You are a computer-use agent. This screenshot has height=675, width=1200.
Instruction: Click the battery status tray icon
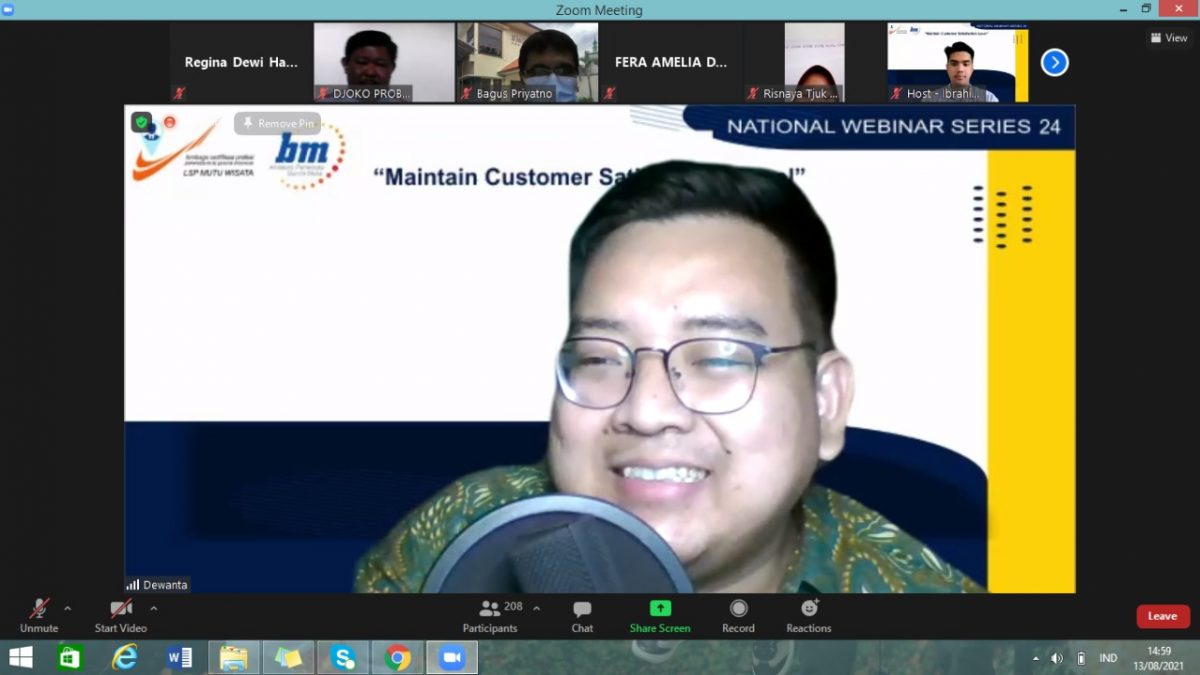1081,658
